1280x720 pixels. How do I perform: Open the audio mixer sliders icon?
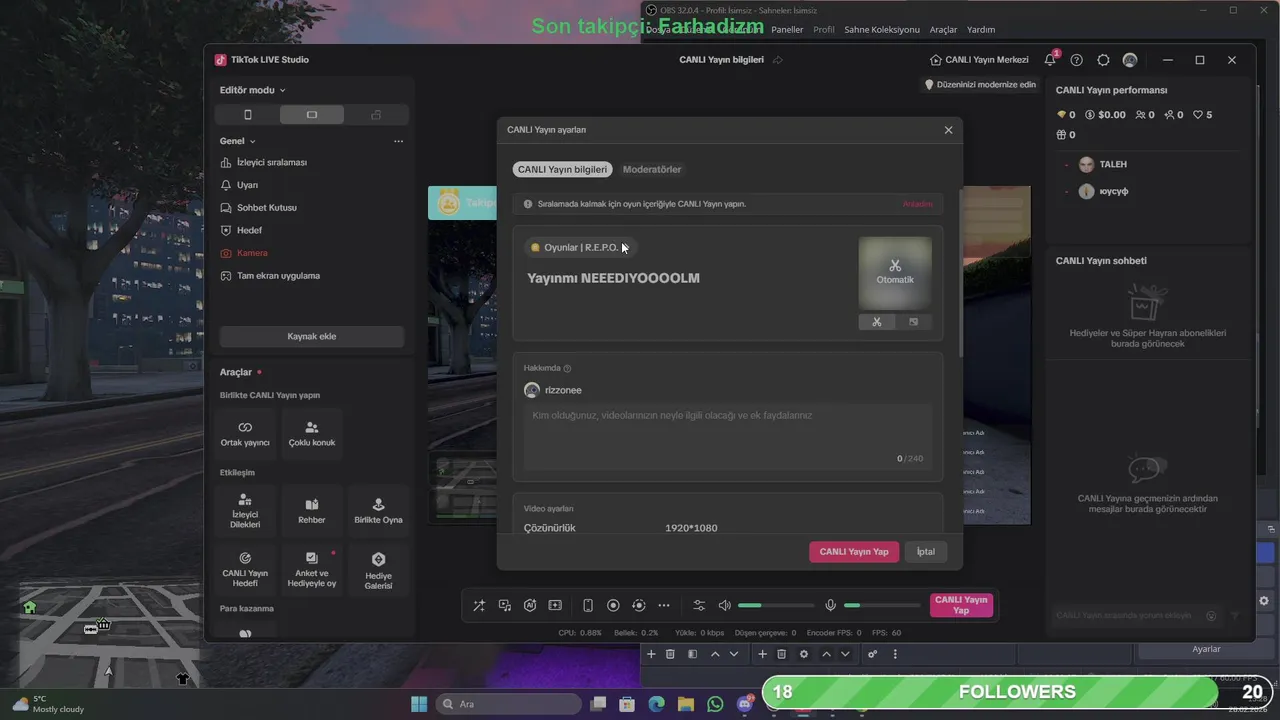(x=699, y=605)
